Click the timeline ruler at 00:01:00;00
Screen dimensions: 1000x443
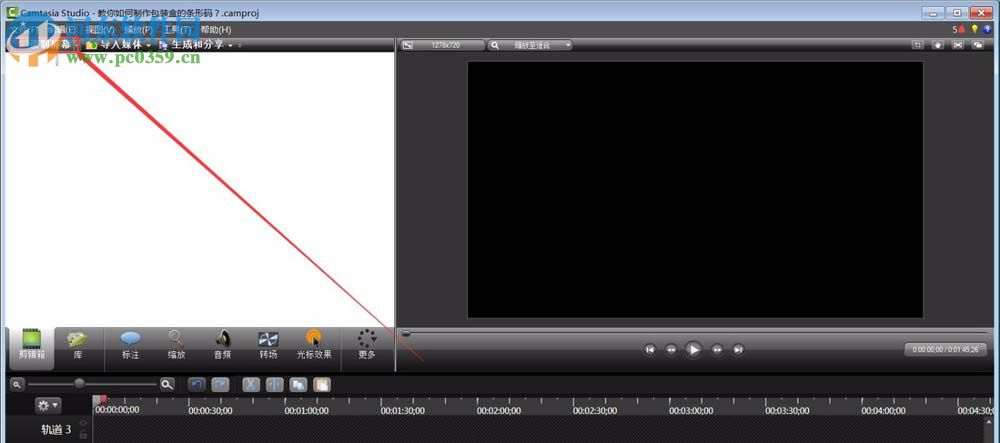point(306,411)
